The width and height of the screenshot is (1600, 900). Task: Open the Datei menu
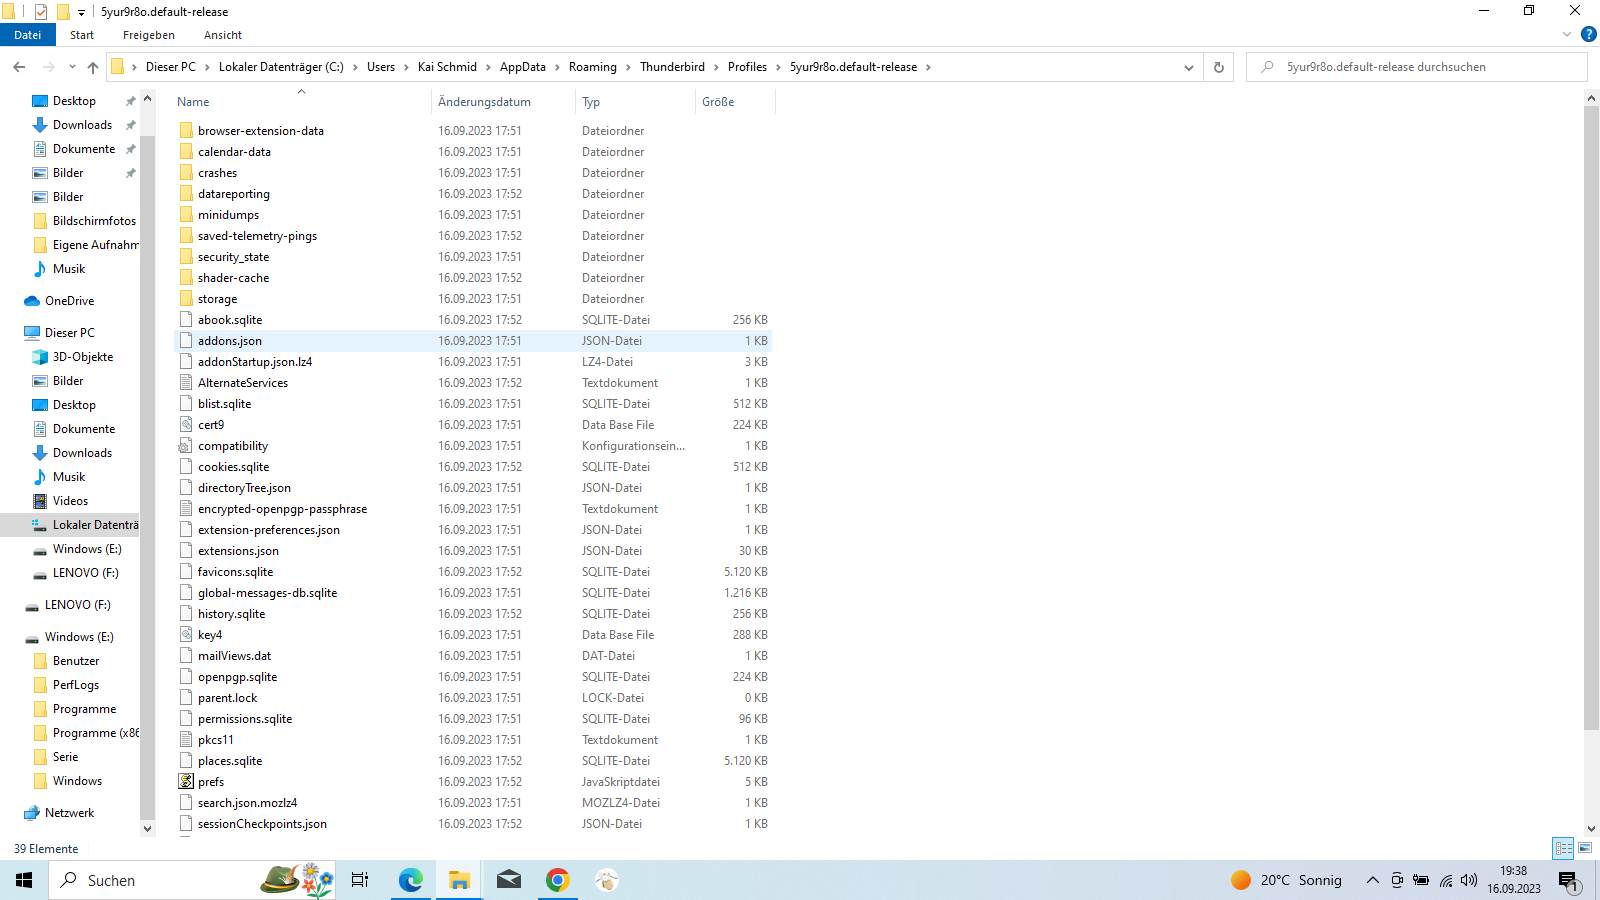27,35
